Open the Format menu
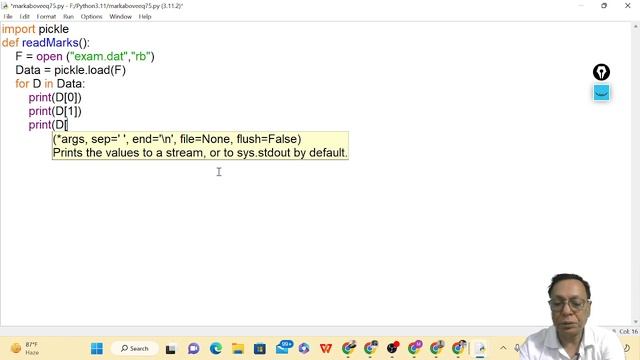This screenshot has height=360, width=640. (46, 17)
